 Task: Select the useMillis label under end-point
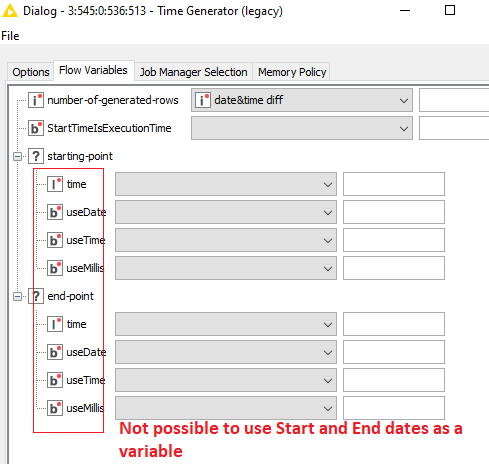[85, 408]
